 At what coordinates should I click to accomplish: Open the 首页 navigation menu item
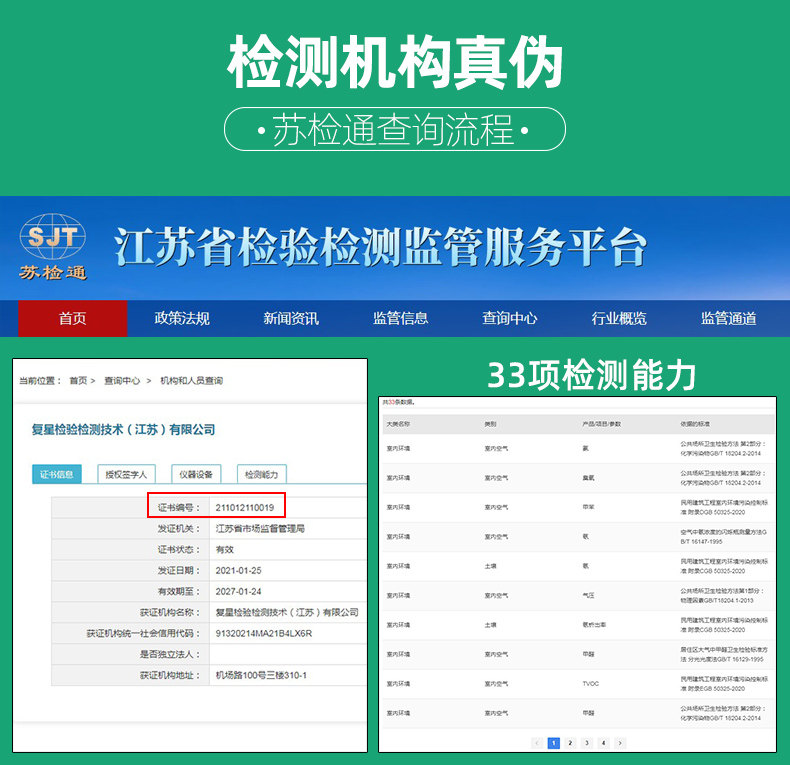coord(73,318)
